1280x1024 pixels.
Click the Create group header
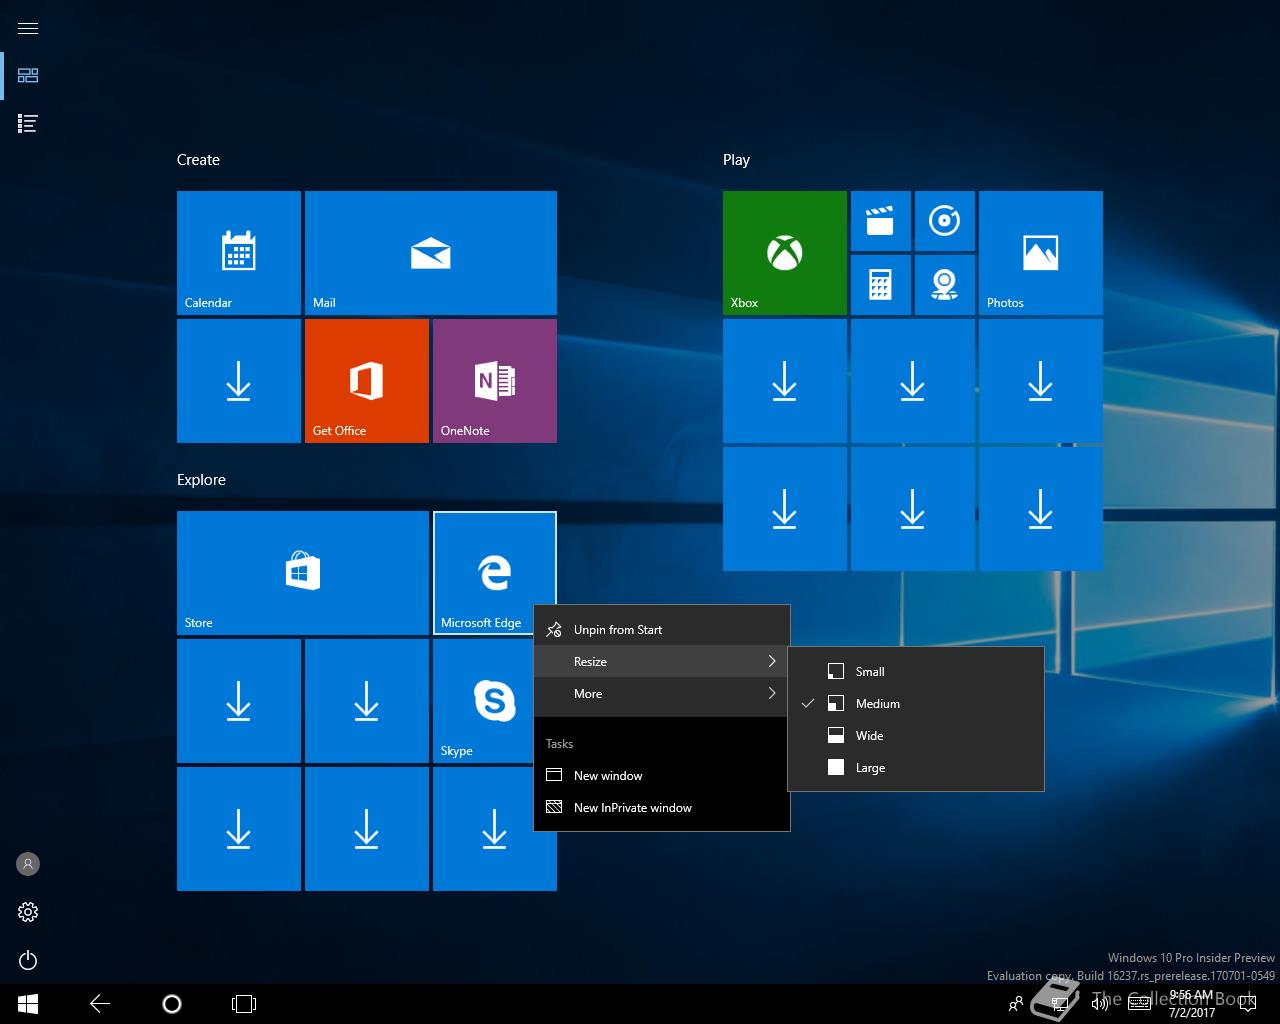[x=198, y=160]
